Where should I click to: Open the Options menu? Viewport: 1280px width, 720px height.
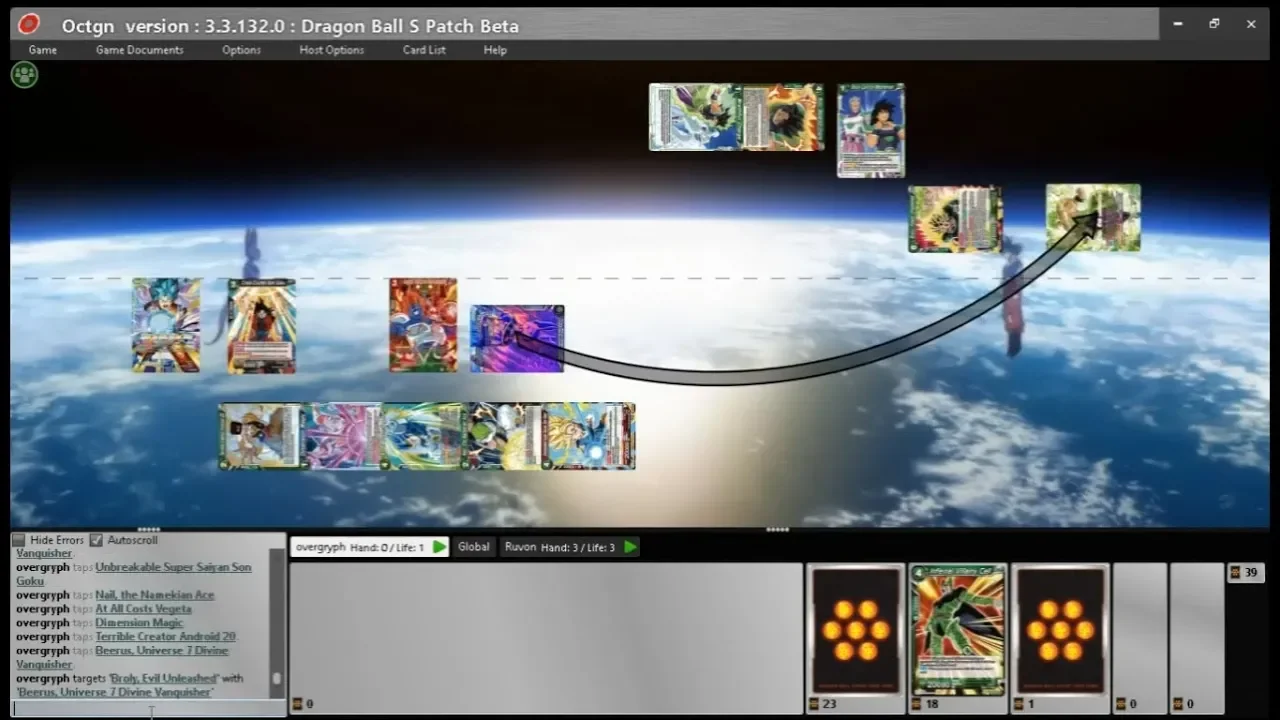click(241, 50)
